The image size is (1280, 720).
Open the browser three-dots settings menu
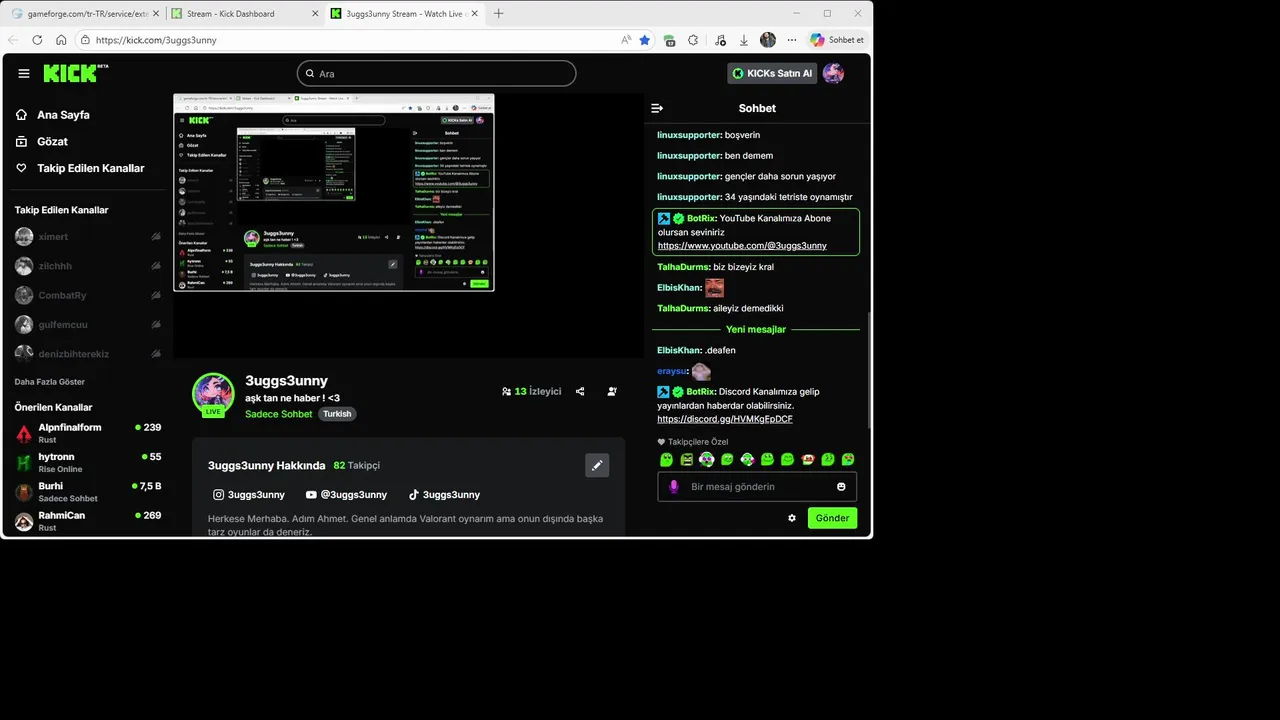(792, 40)
